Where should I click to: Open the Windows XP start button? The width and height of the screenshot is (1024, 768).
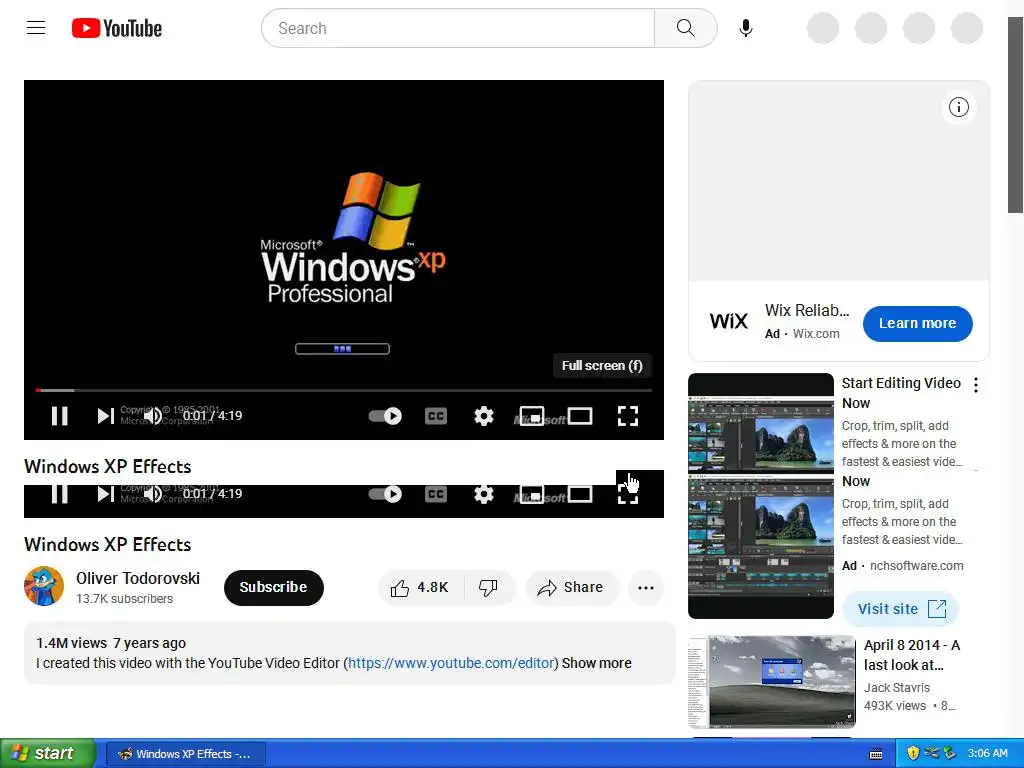[x=48, y=753]
